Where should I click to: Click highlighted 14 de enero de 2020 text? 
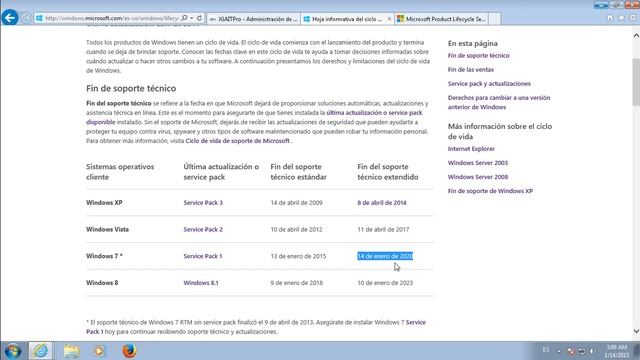pos(385,256)
